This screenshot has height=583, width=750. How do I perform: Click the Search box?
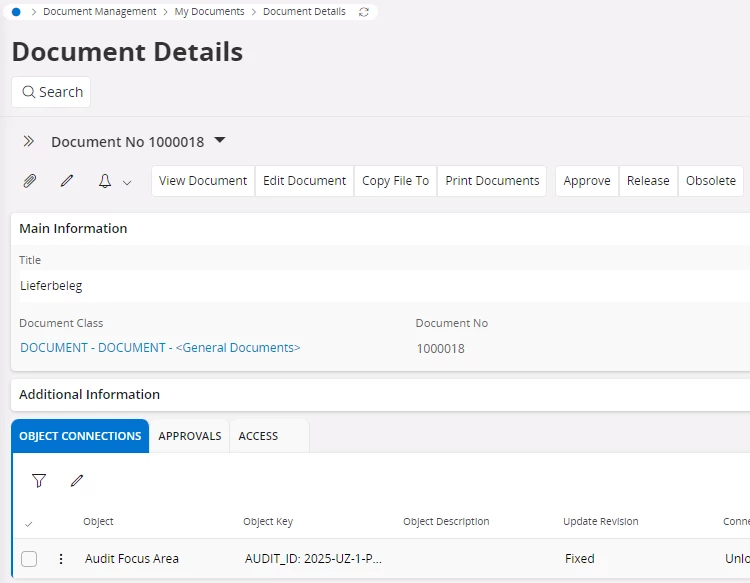51,92
